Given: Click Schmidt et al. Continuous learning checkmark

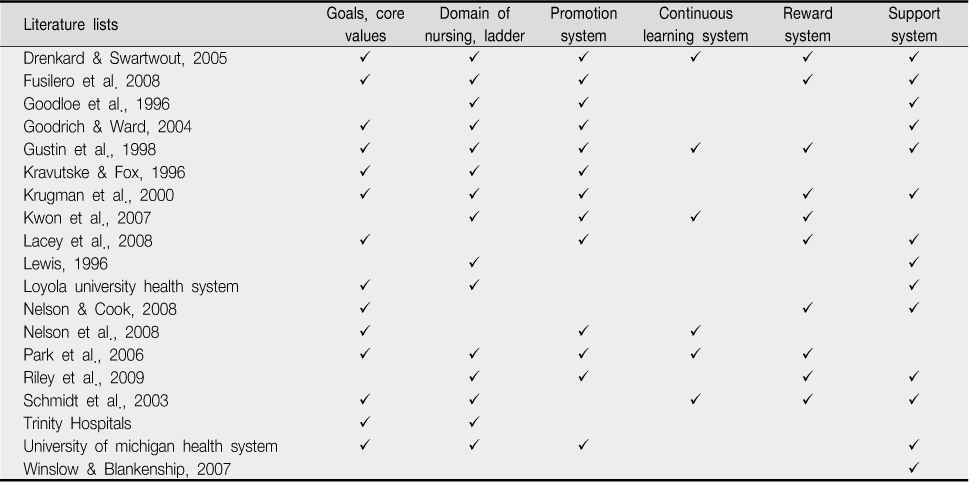Looking at the screenshot, I should pos(695,399).
